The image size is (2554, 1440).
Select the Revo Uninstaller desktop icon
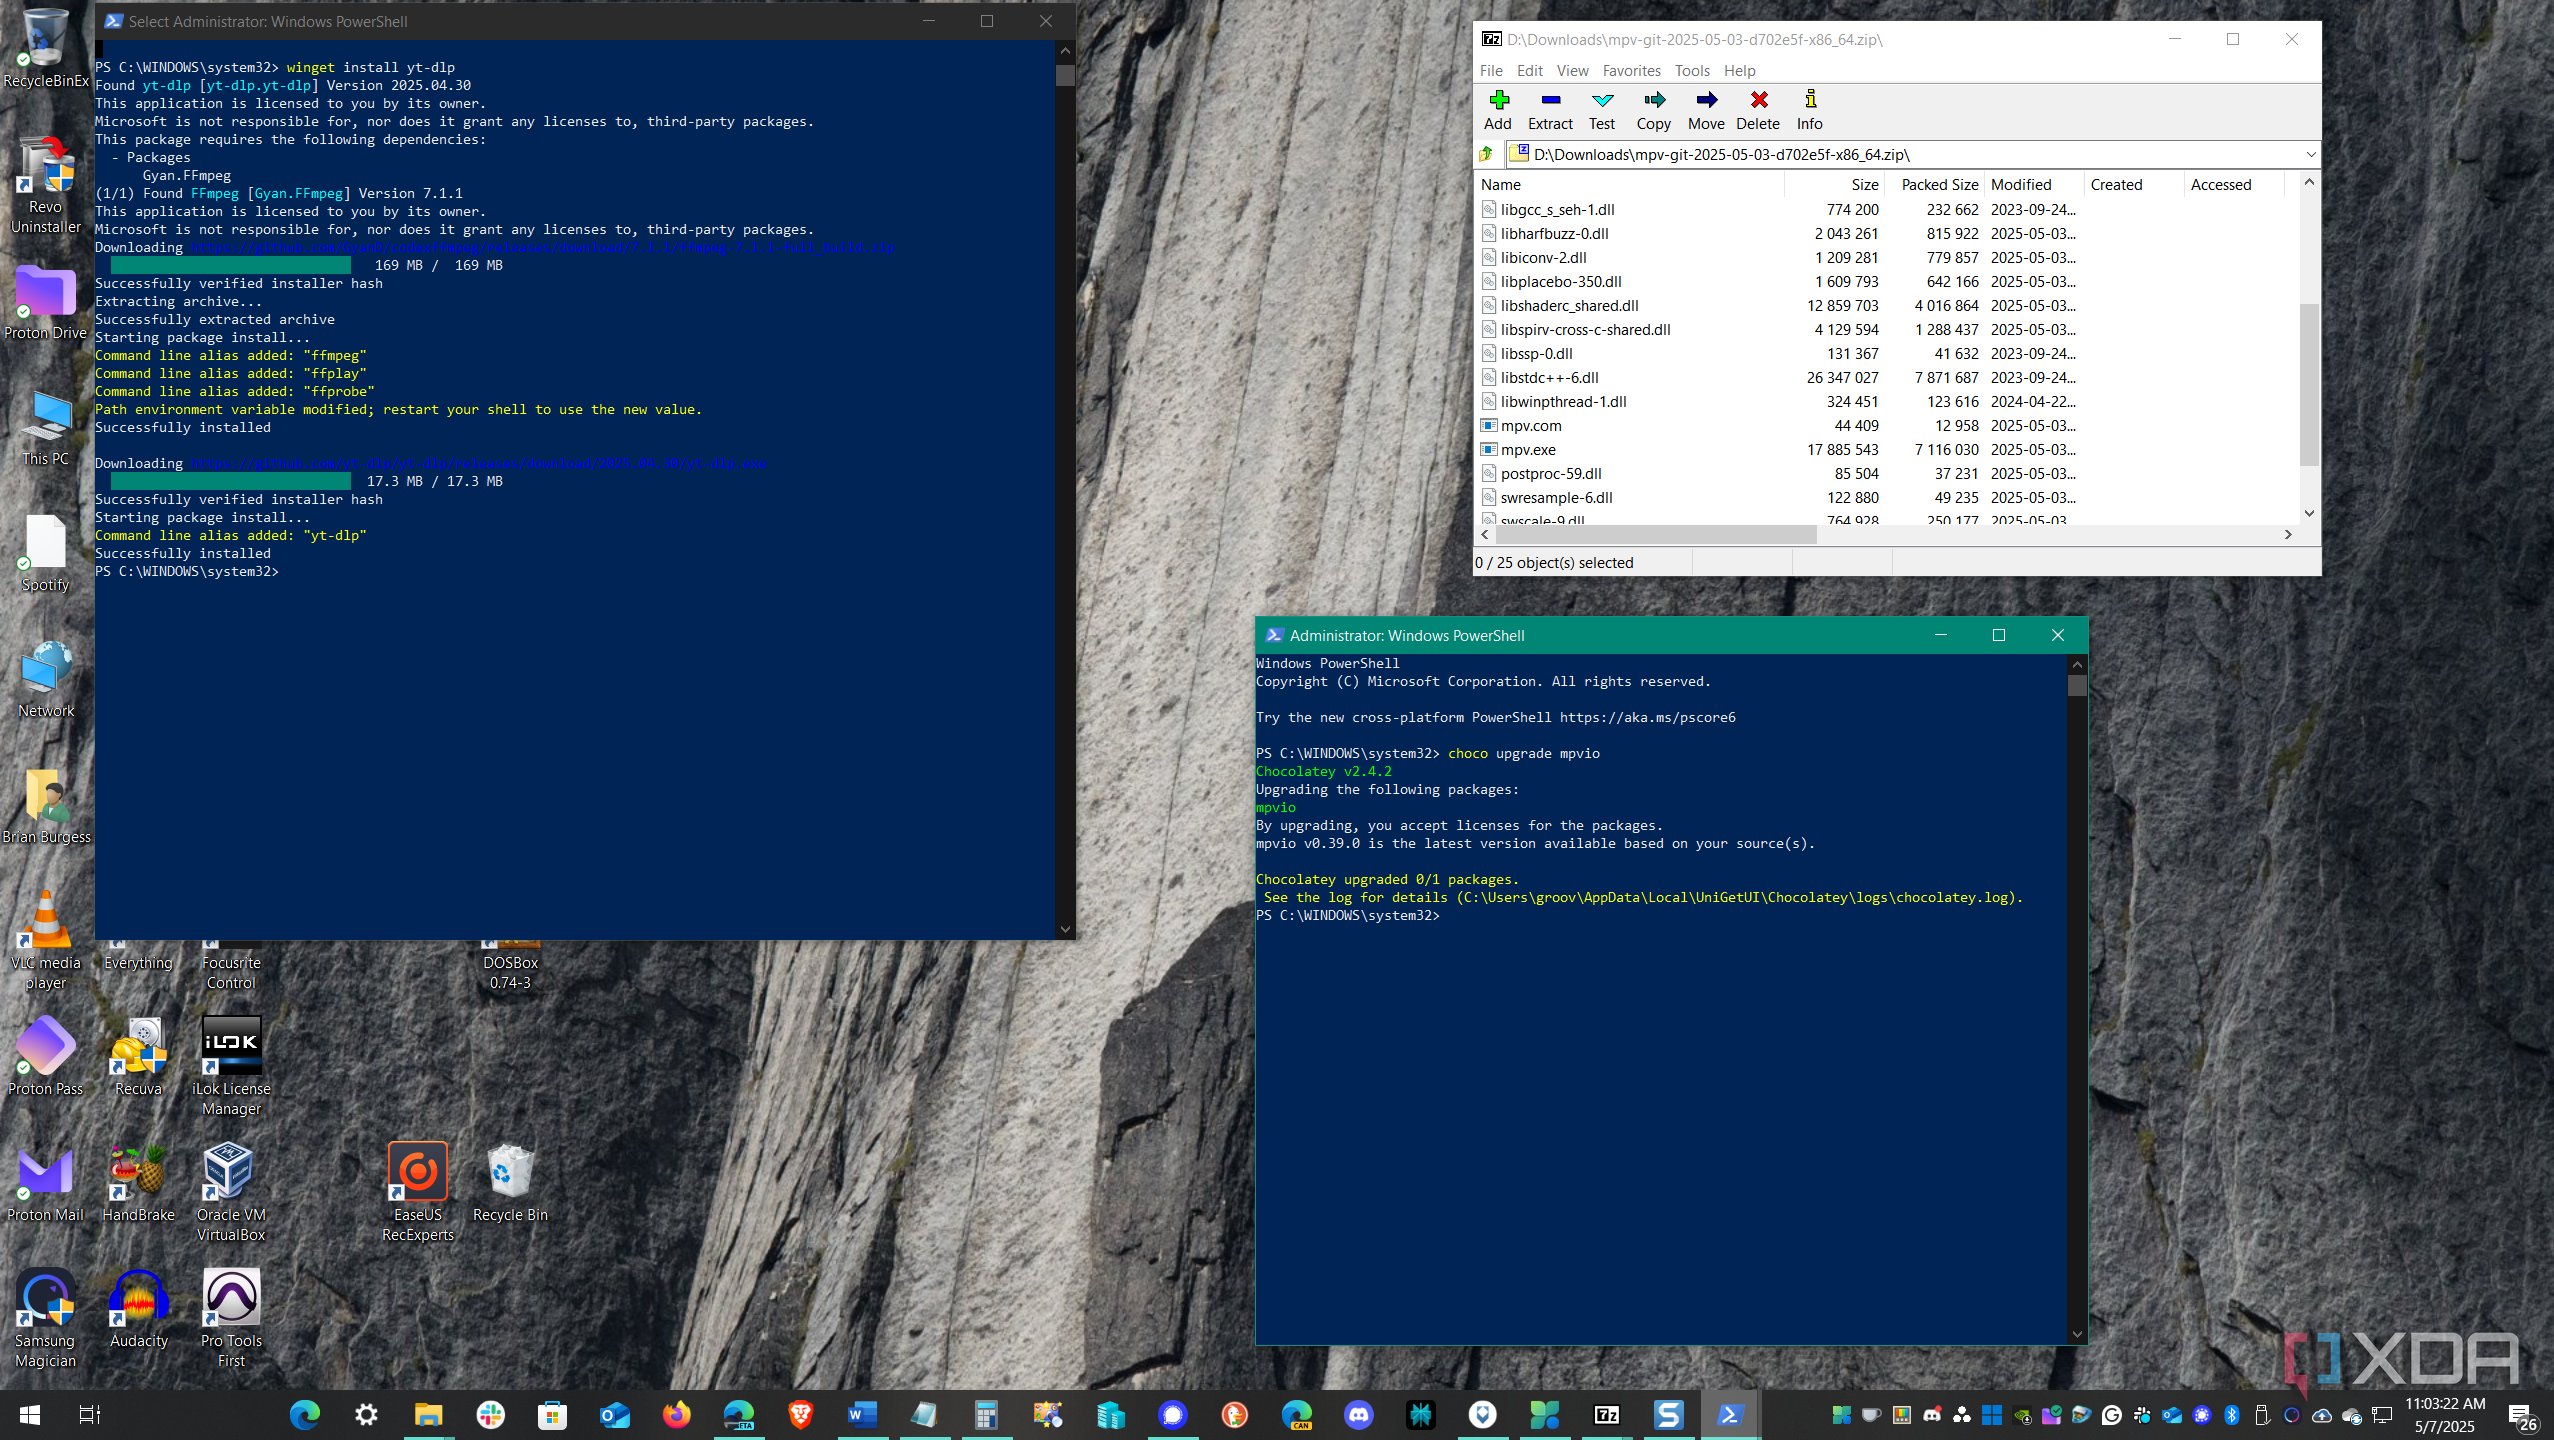pos(45,185)
